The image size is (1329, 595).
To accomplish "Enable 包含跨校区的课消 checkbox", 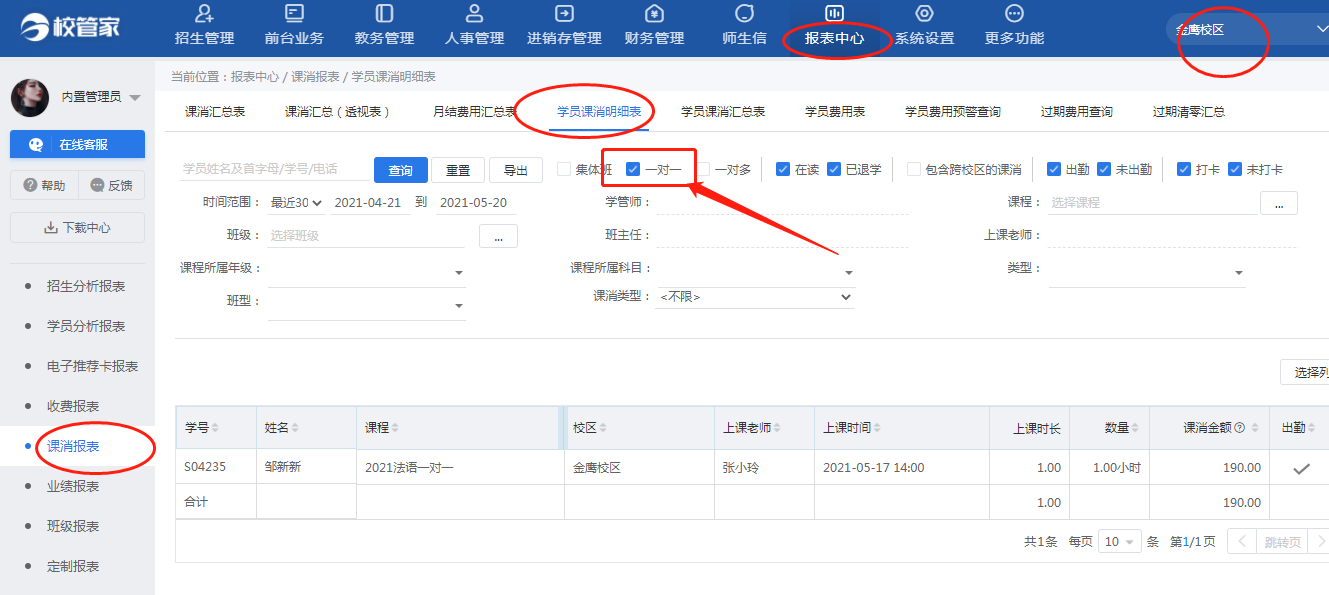I will [x=914, y=169].
